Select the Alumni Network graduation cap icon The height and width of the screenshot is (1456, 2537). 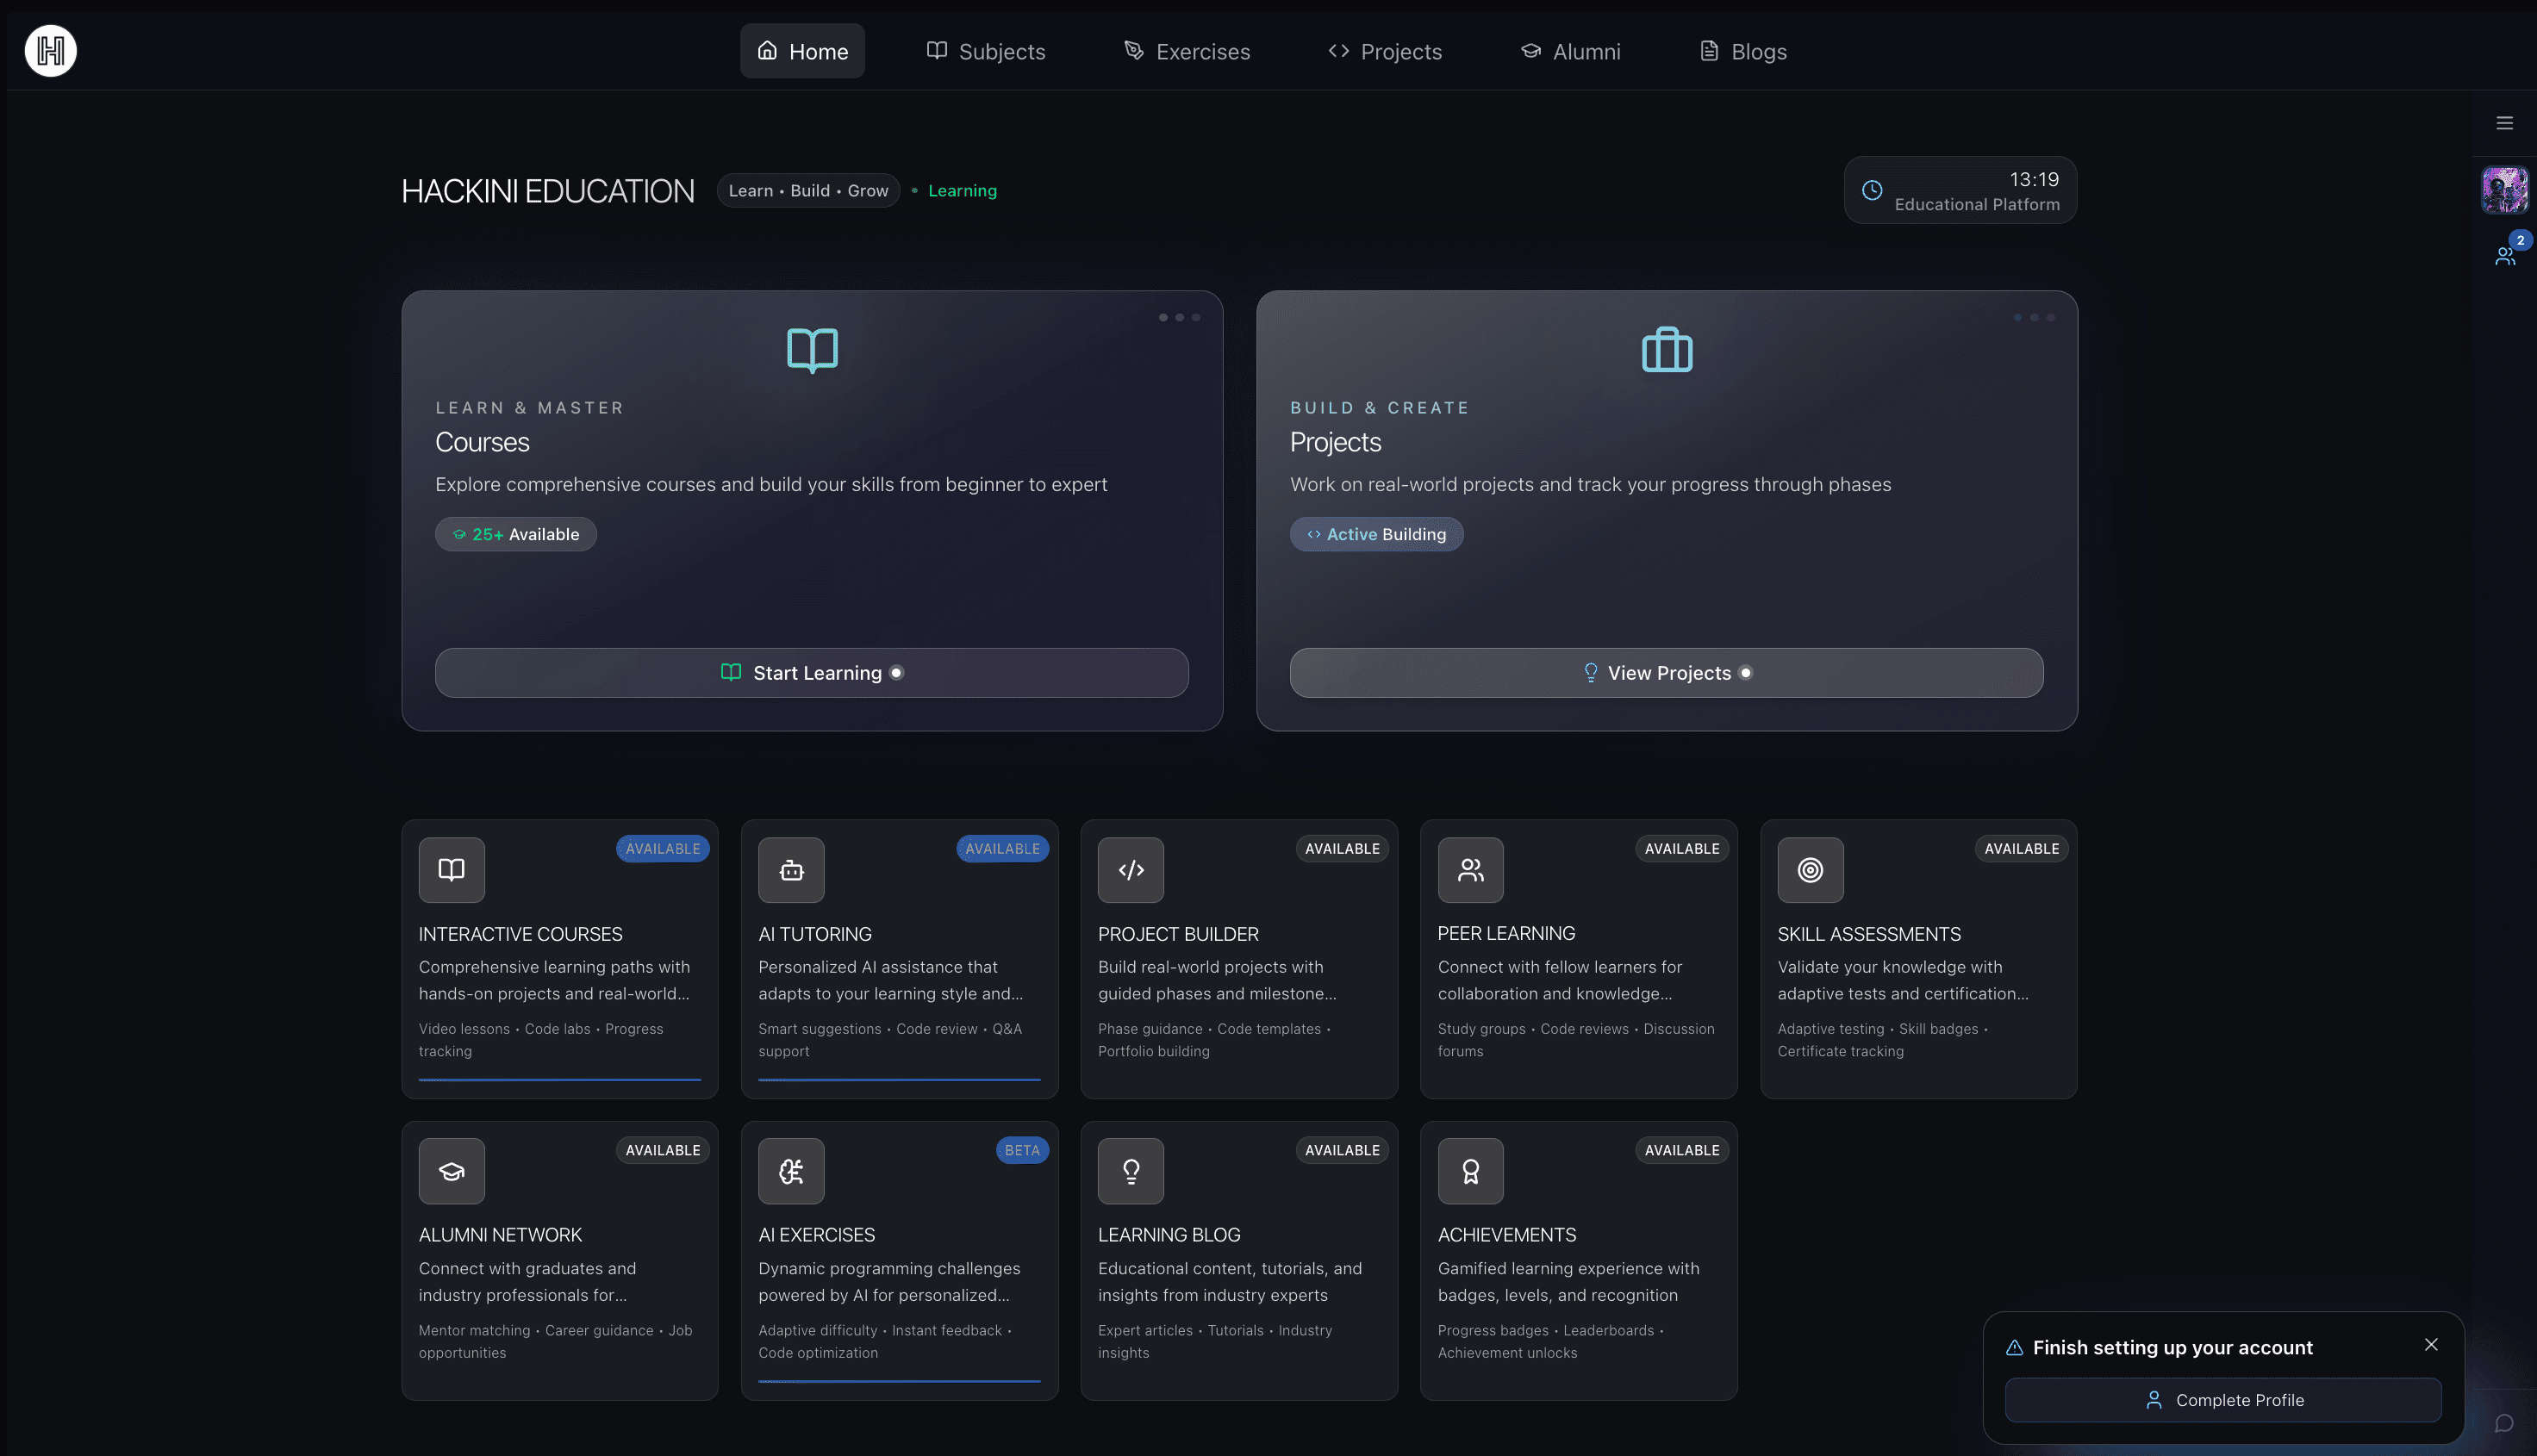(451, 1171)
